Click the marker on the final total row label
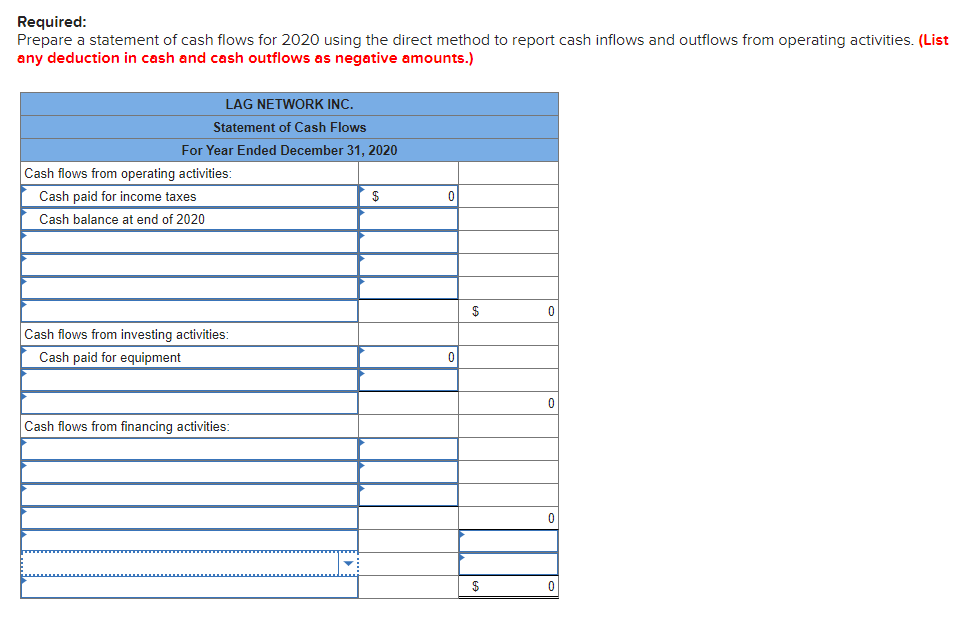 tap(23, 586)
